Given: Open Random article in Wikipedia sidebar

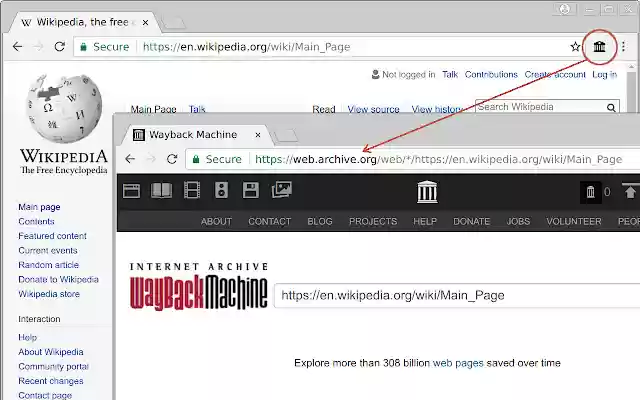Looking at the screenshot, I should (48, 265).
